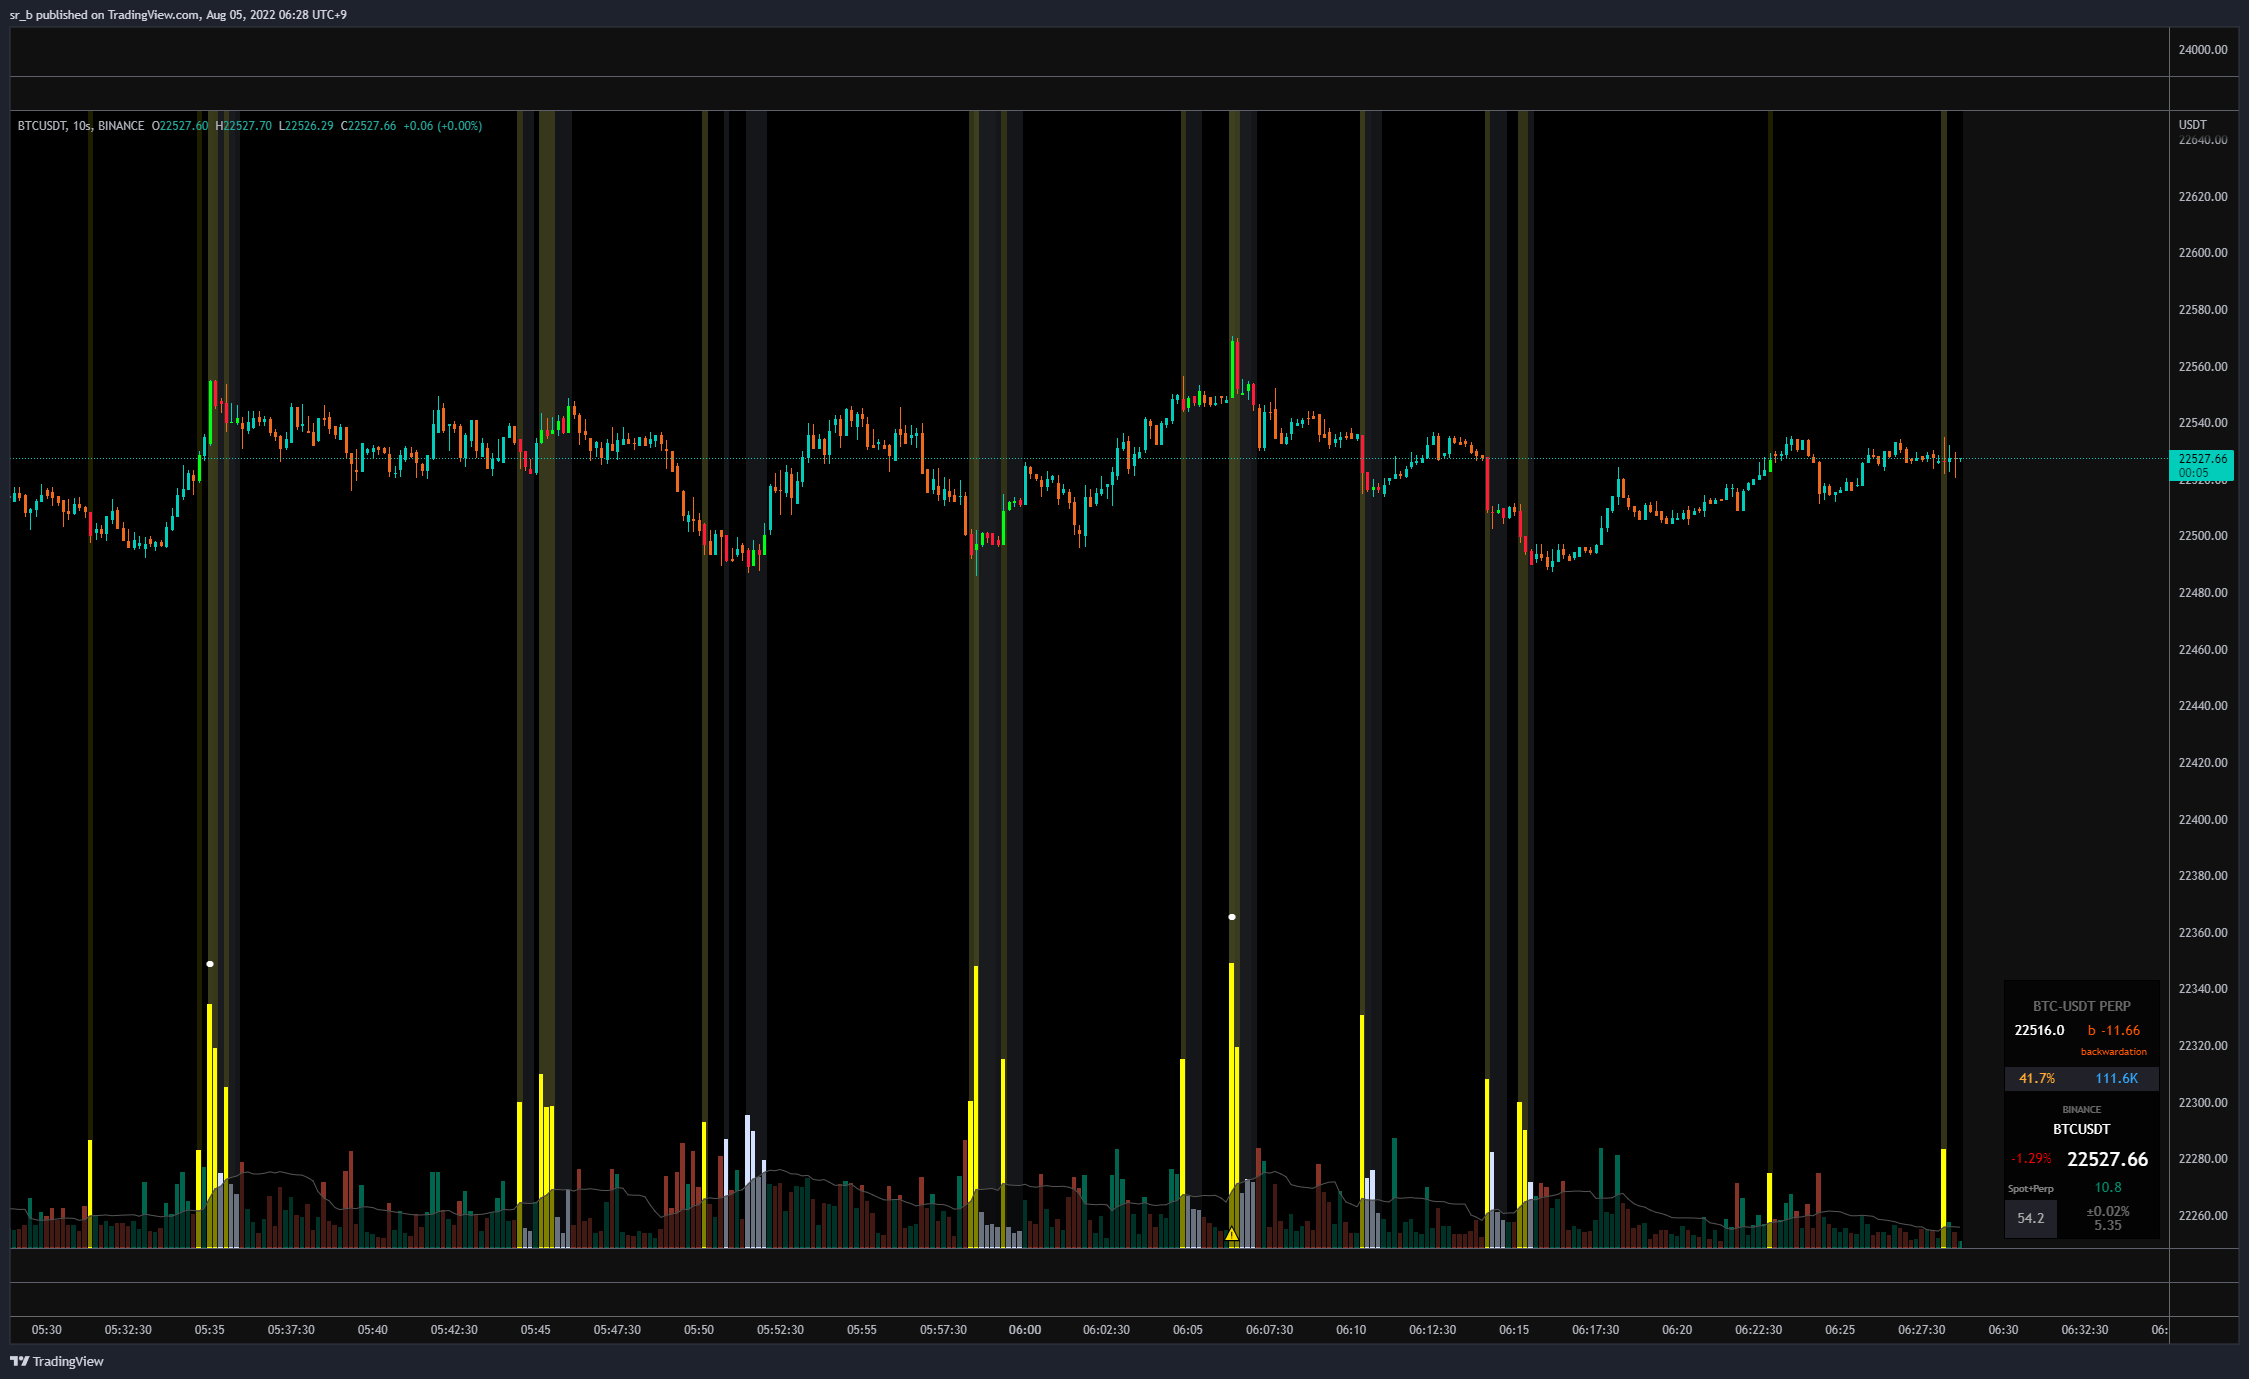The height and width of the screenshot is (1379, 2249).
Task: Click the 22300.00 price axis label
Action: click(2203, 1103)
